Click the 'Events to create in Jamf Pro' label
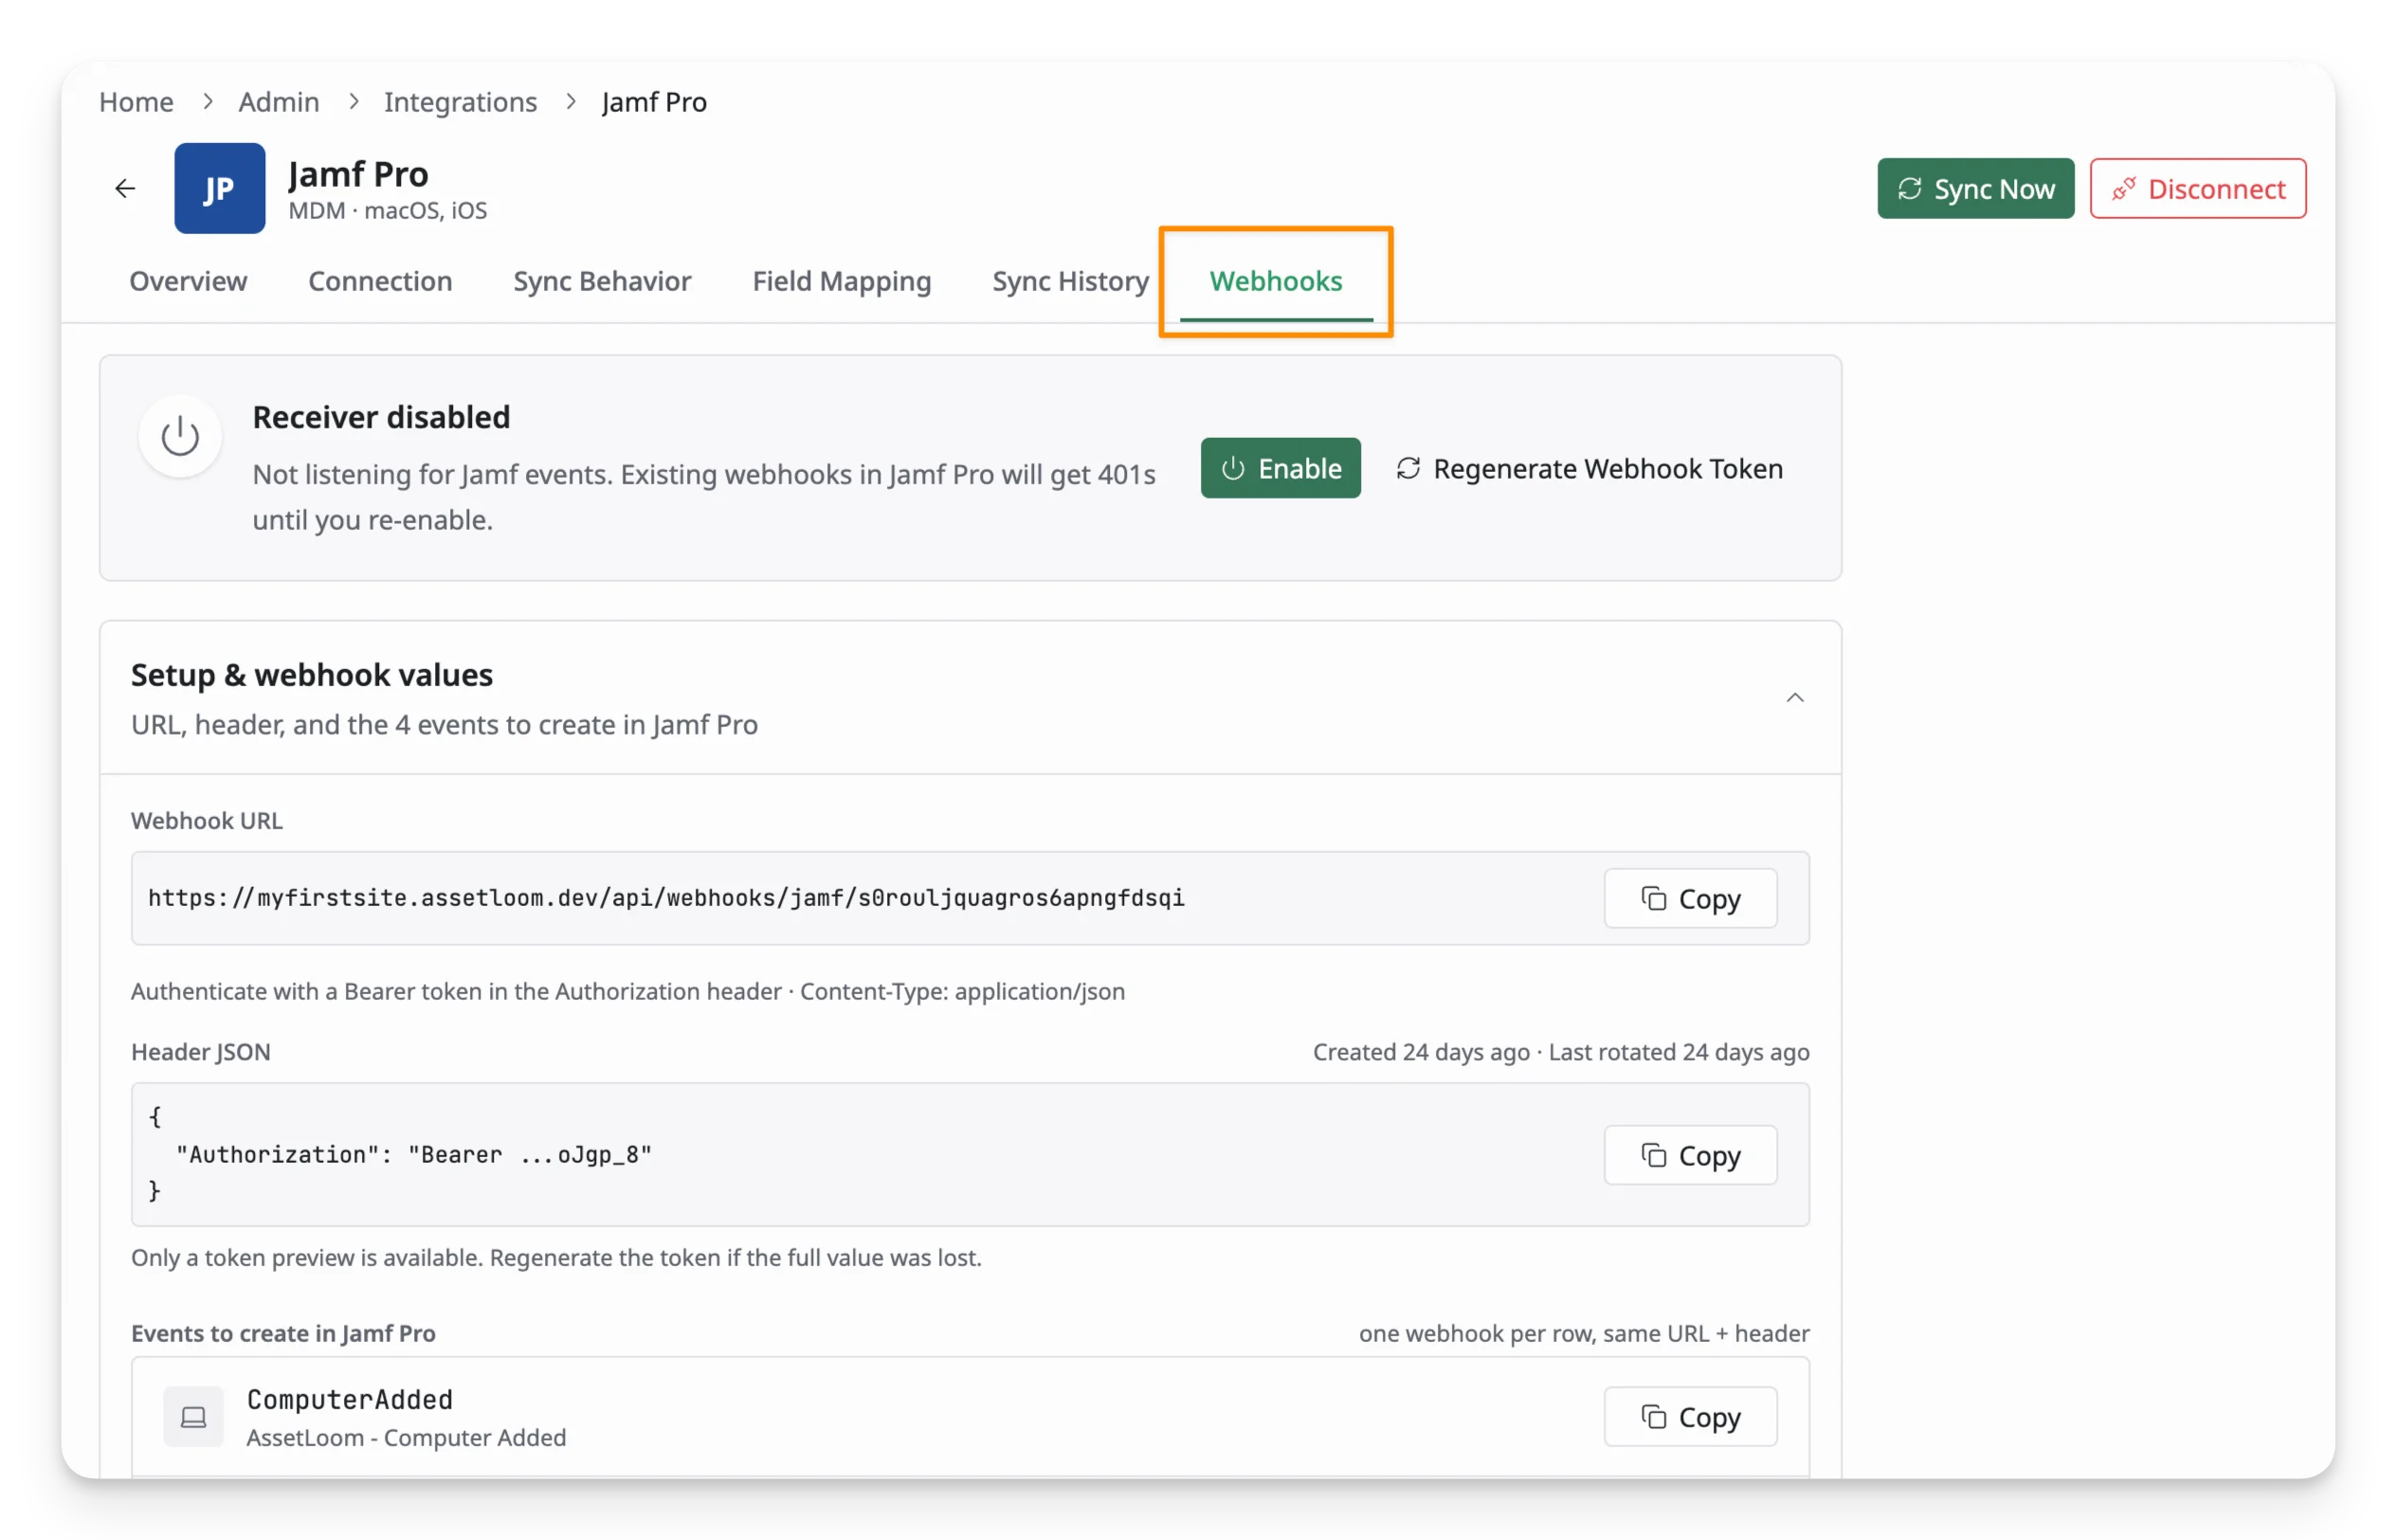Viewport: 2397px width, 1540px height. (x=283, y=1333)
